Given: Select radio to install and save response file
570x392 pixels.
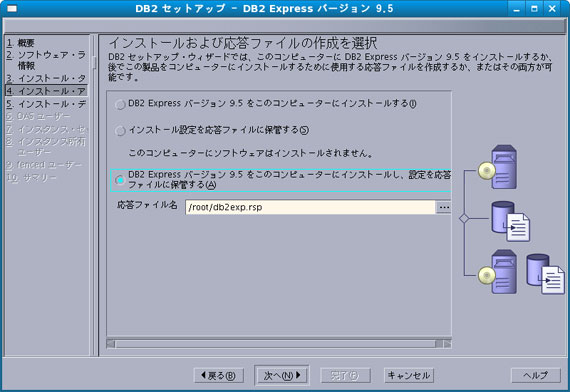Looking at the screenshot, I should tap(120, 180).
